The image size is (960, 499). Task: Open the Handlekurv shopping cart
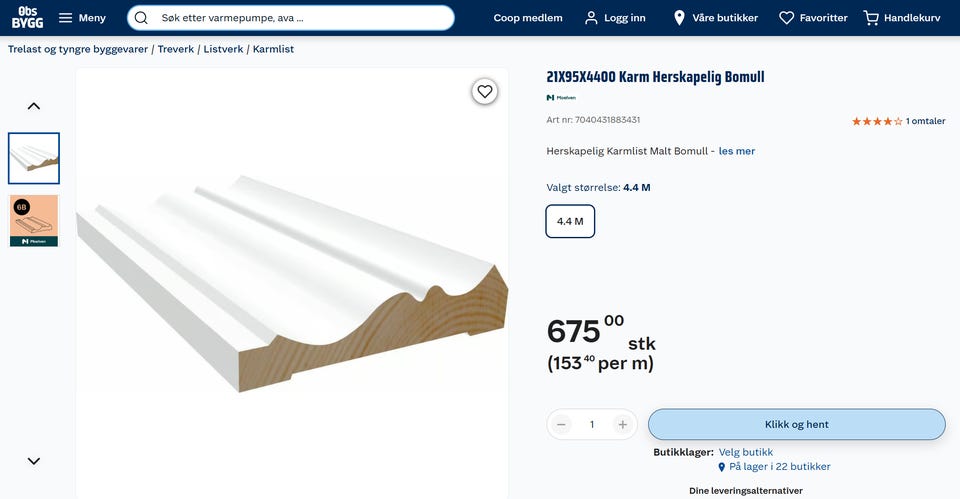coord(872,18)
